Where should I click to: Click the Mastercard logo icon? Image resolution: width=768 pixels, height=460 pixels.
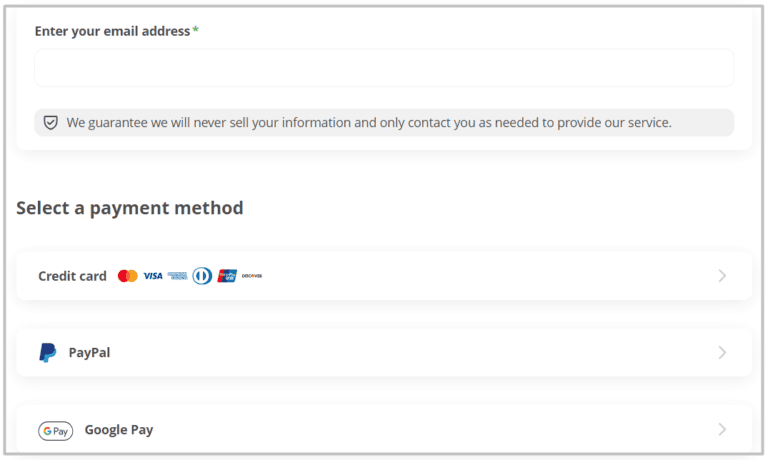127,276
